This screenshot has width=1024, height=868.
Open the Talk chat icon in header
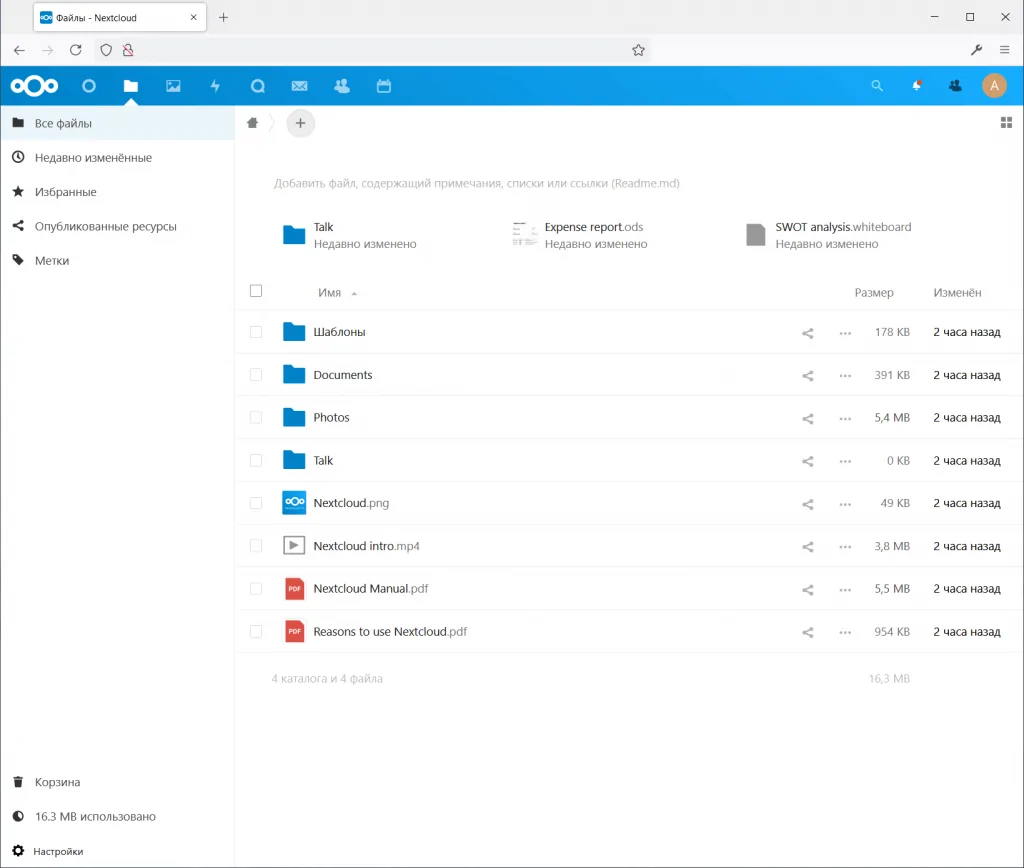pos(257,86)
